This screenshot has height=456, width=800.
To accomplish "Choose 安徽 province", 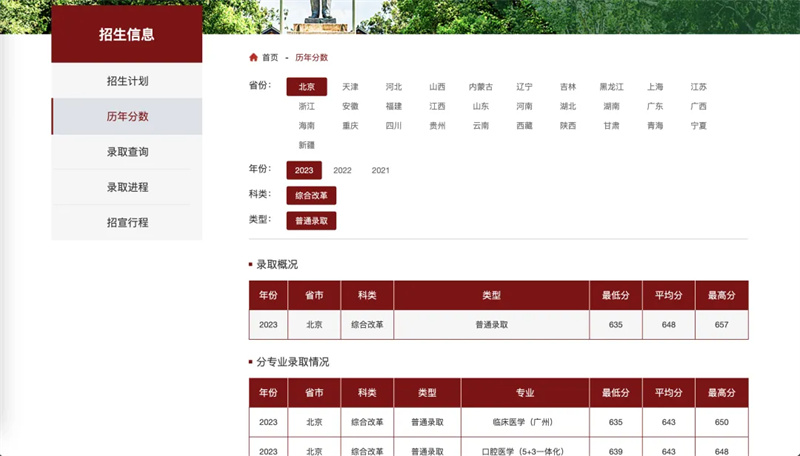I will 350,106.
